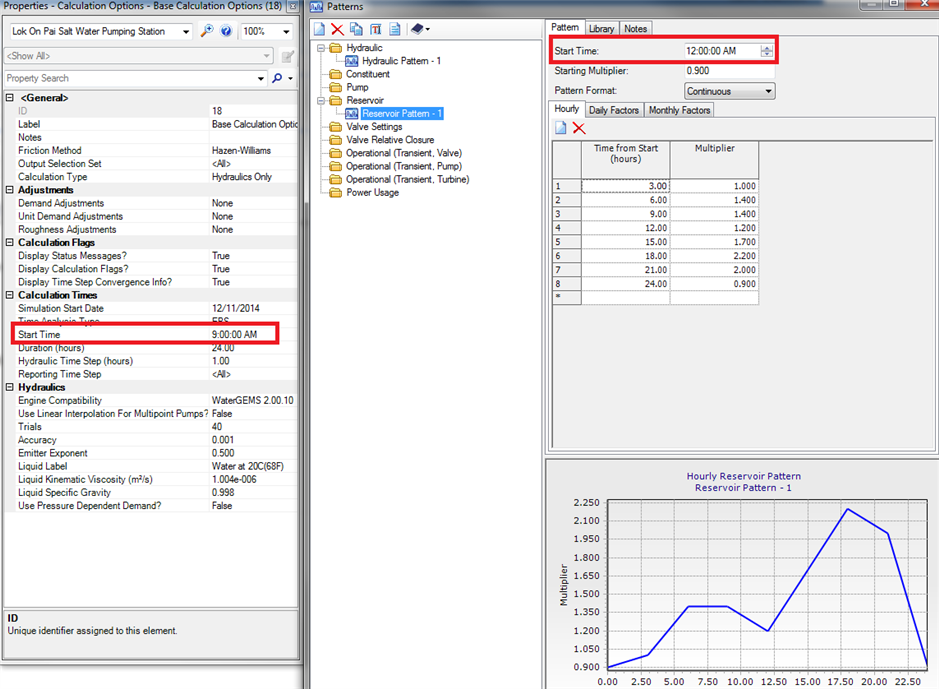Click the Rename pattern icon

[x=377, y=30]
